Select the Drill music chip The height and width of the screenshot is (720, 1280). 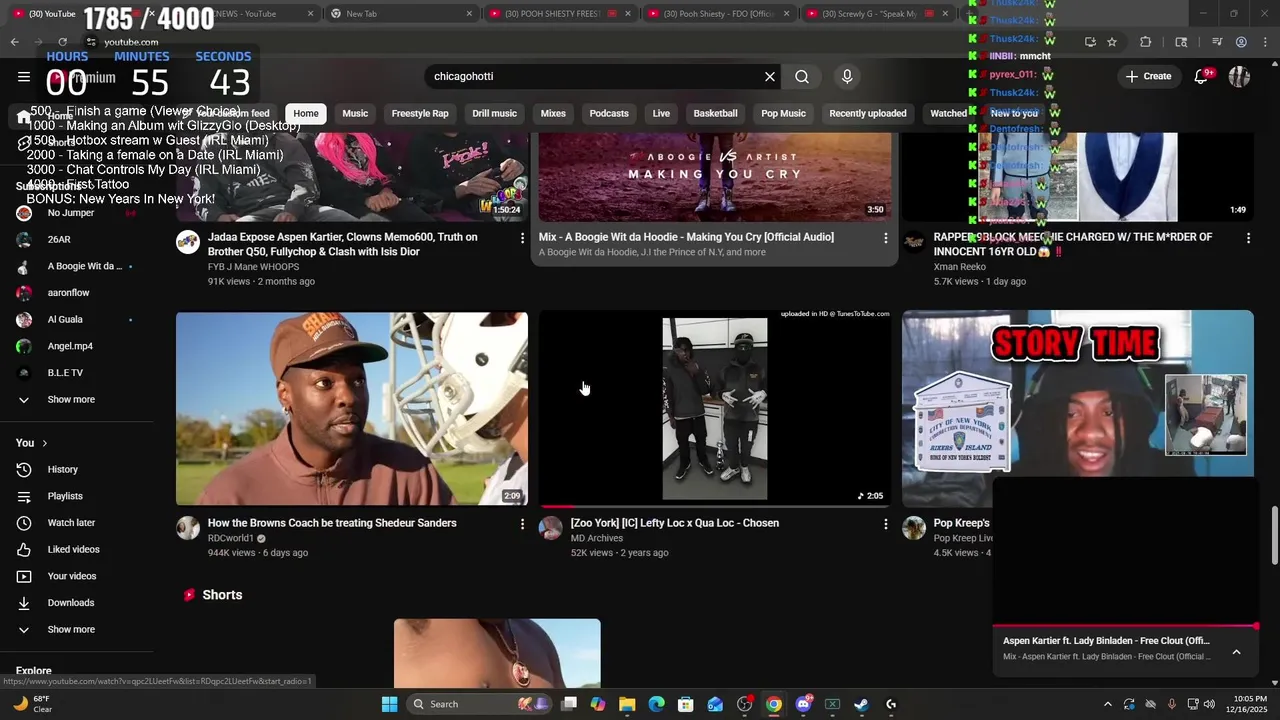(x=494, y=114)
